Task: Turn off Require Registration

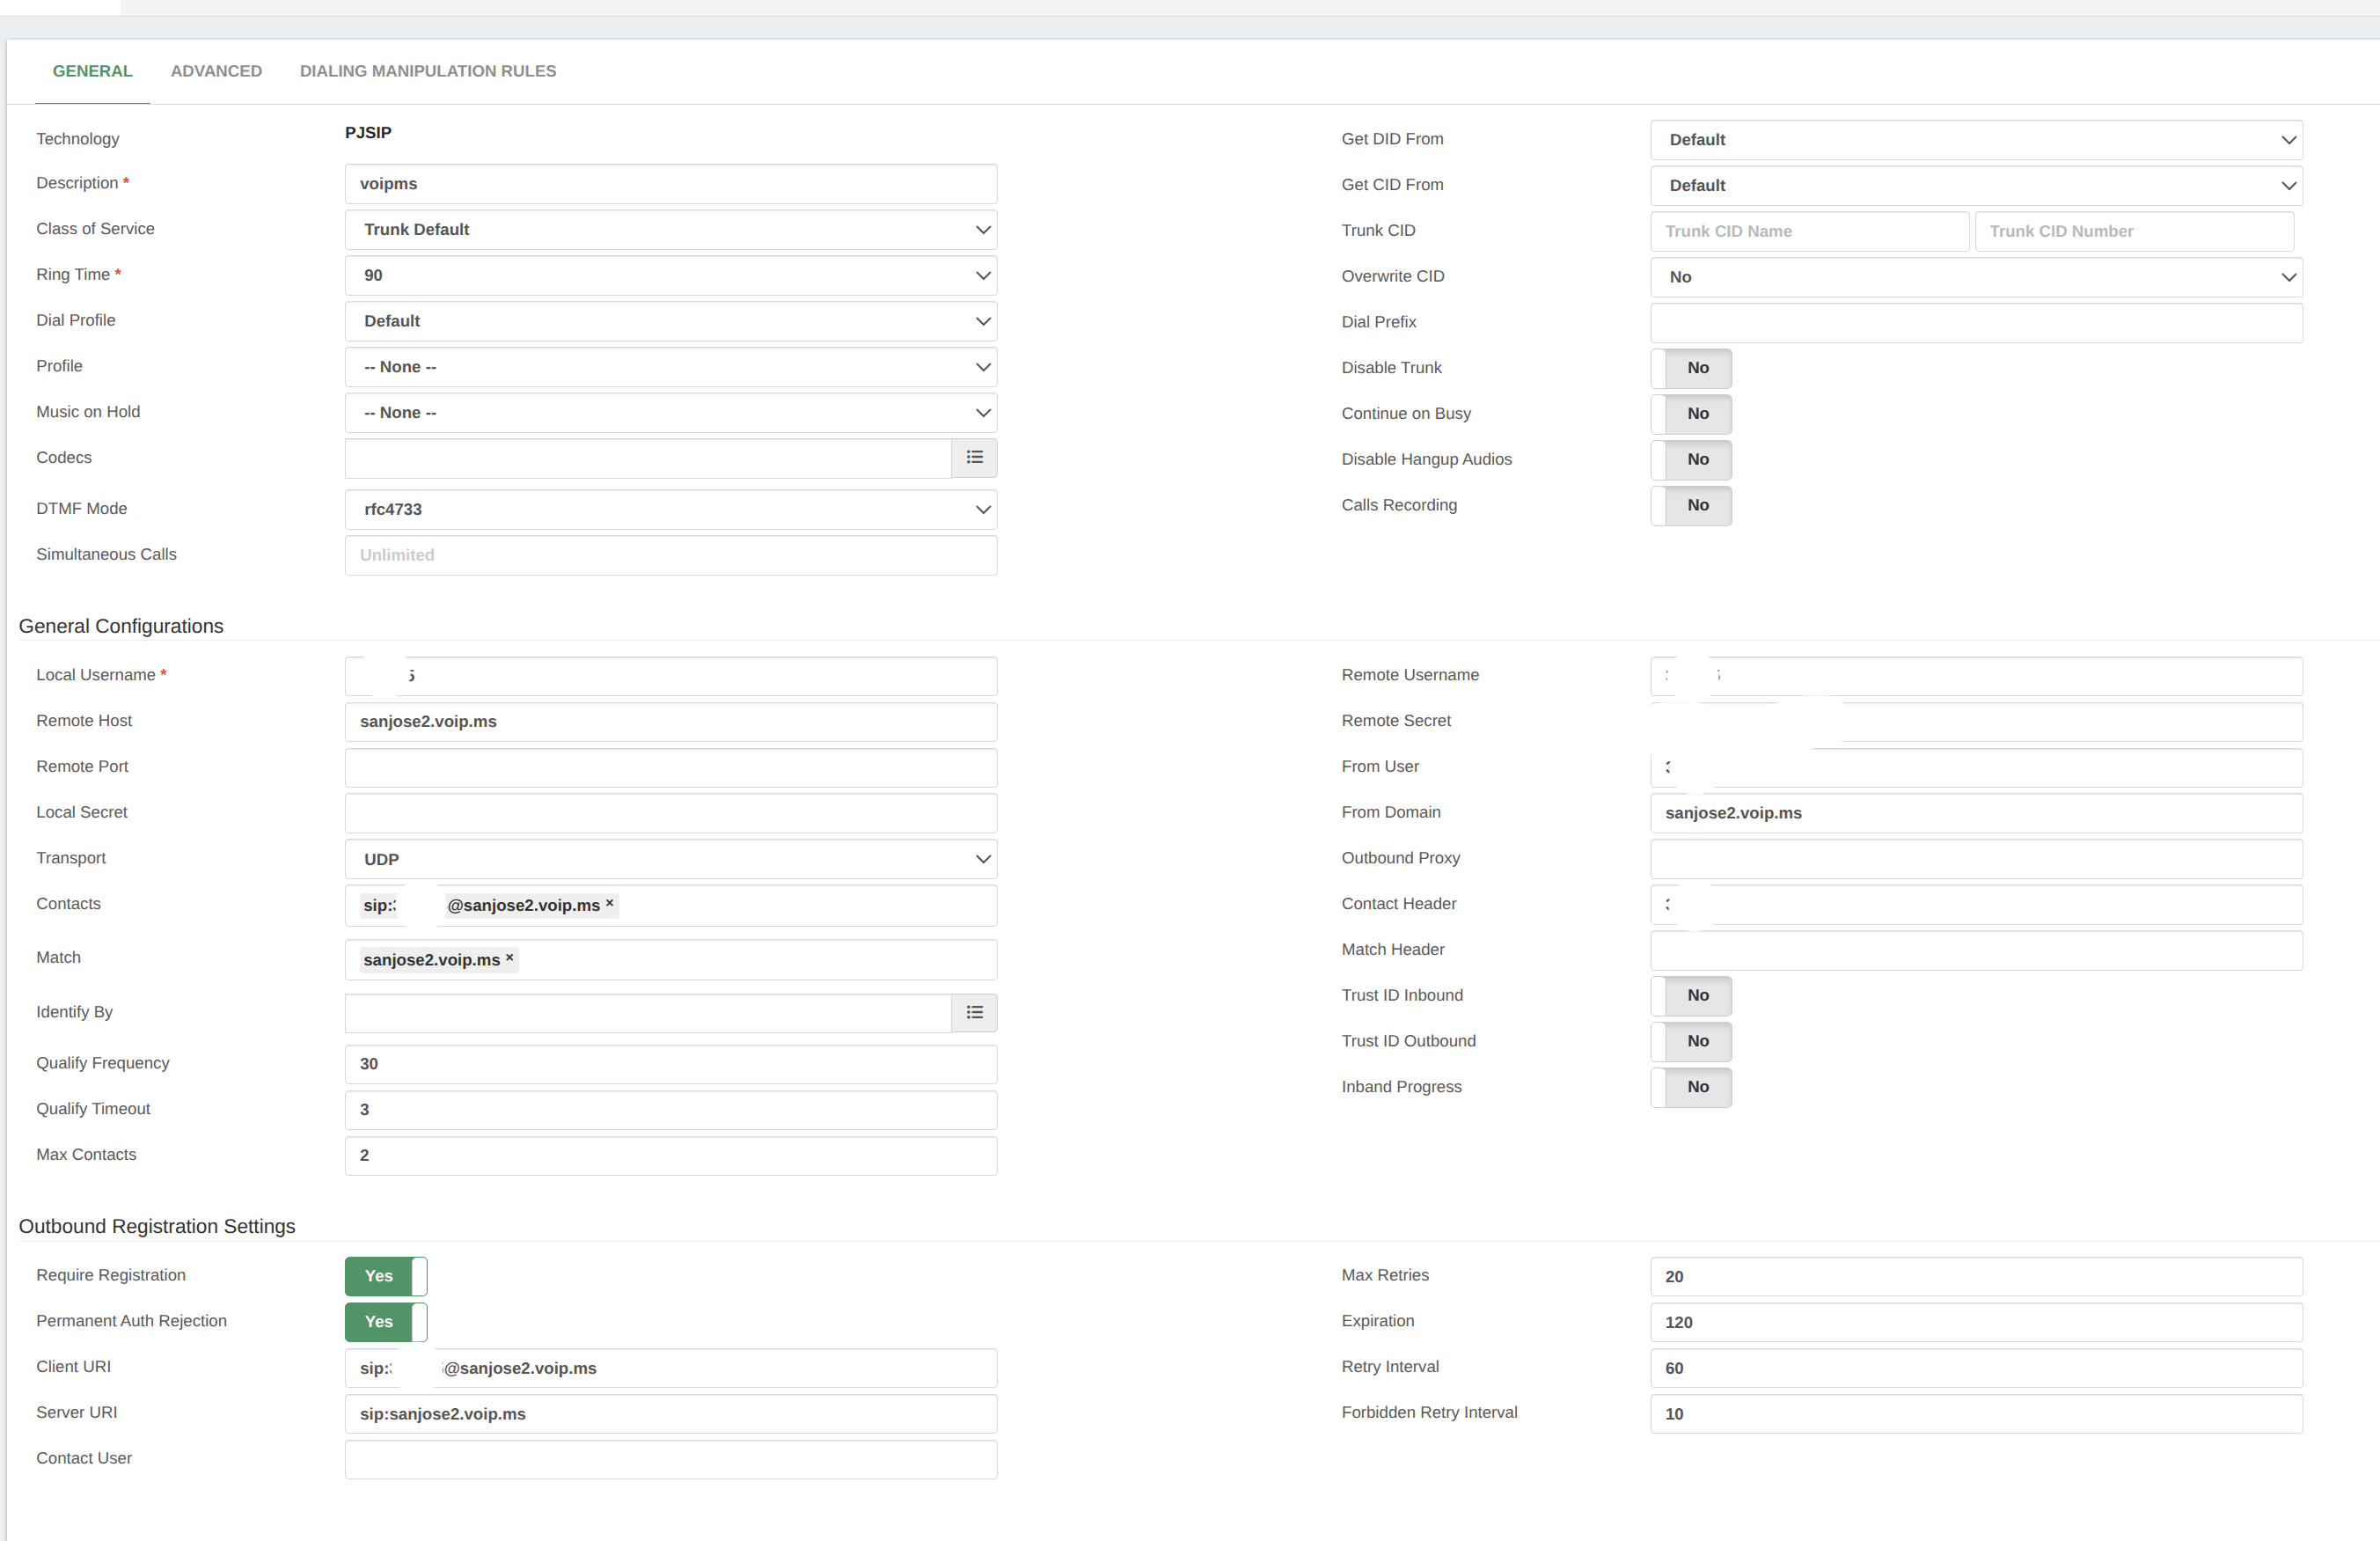Action: (x=386, y=1276)
